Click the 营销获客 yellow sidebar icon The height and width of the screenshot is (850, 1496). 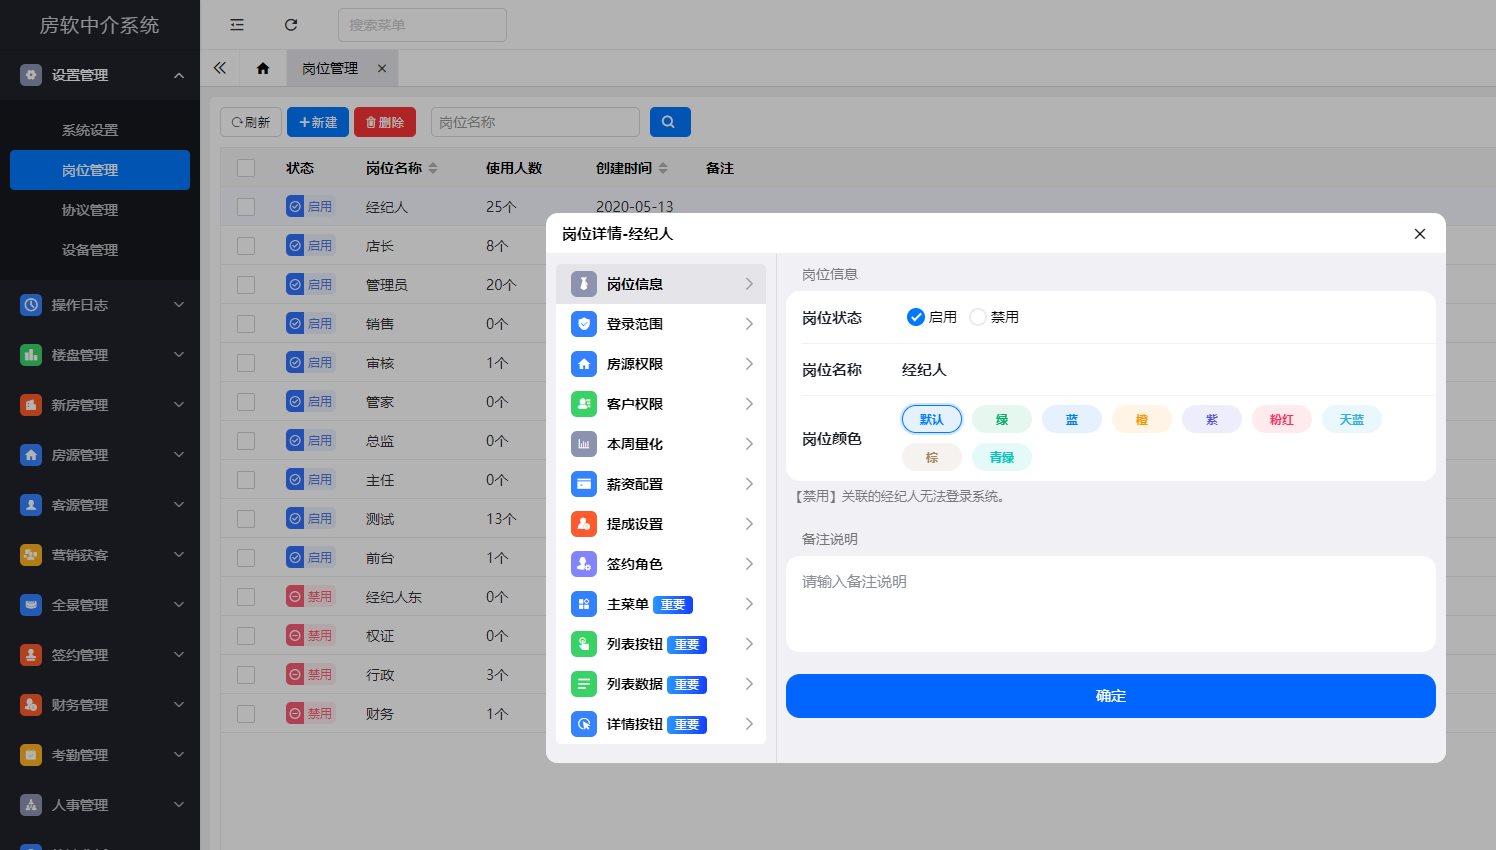click(x=31, y=555)
